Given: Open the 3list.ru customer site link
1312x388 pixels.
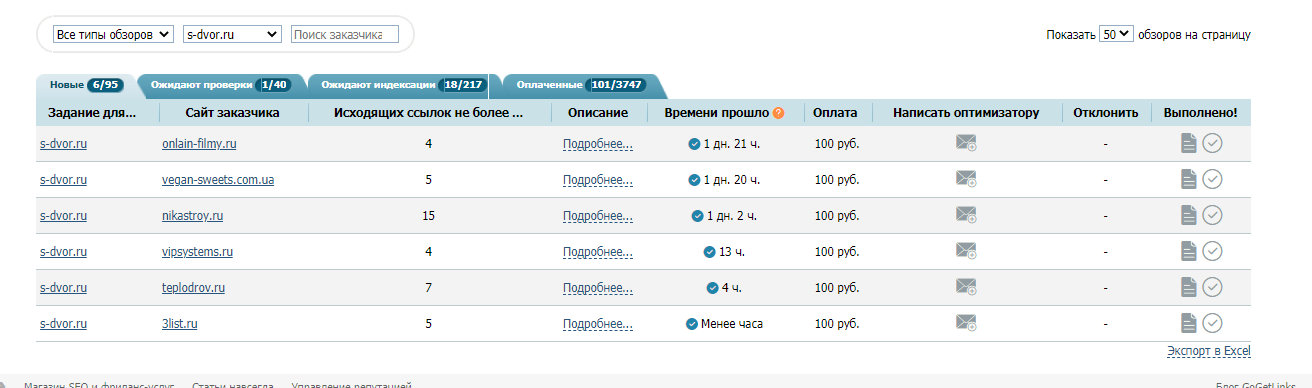Looking at the screenshot, I should point(179,324).
